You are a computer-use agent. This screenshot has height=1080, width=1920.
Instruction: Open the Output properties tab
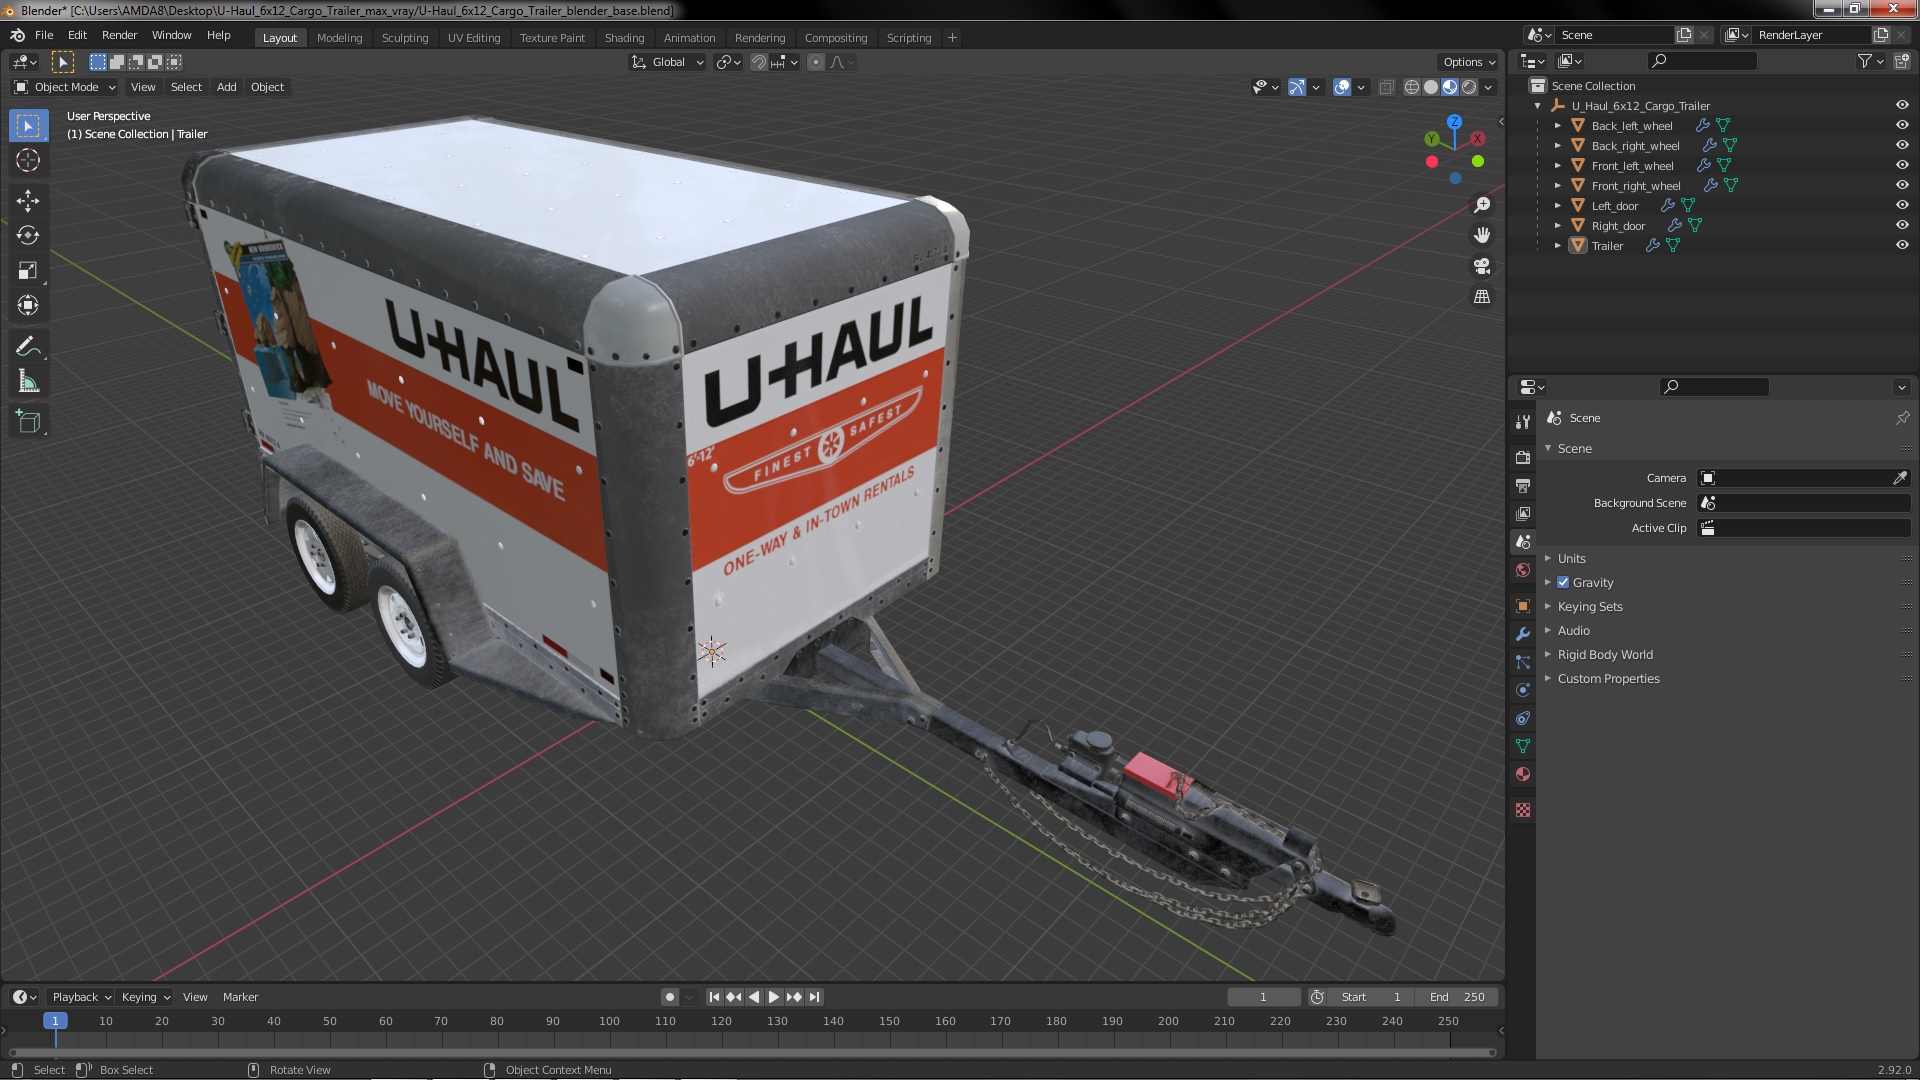(x=1523, y=485)
